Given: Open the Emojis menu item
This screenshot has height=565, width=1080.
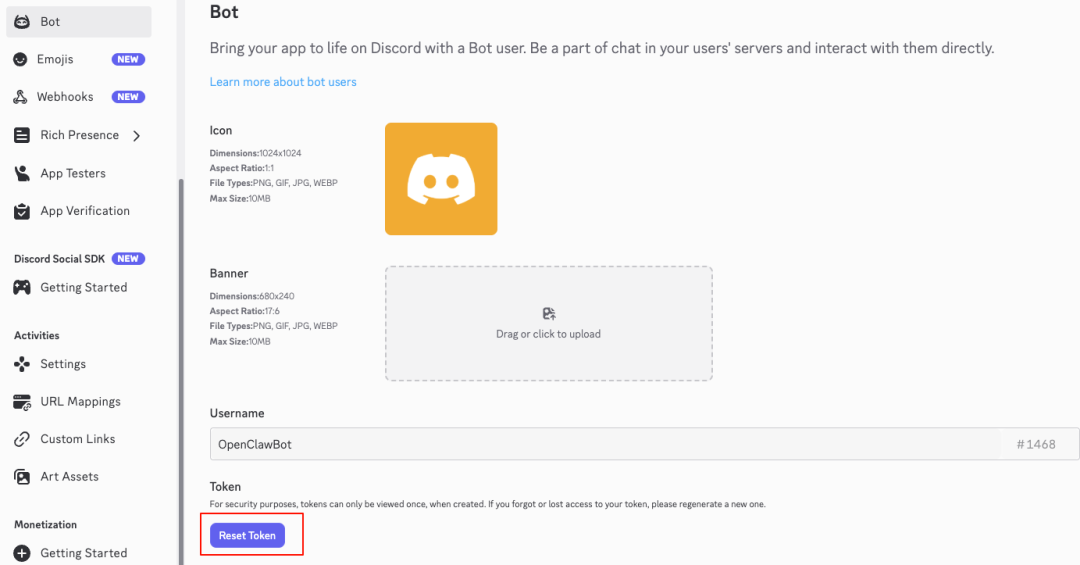Looking at the screenshot, I should (x=56, y=59).
